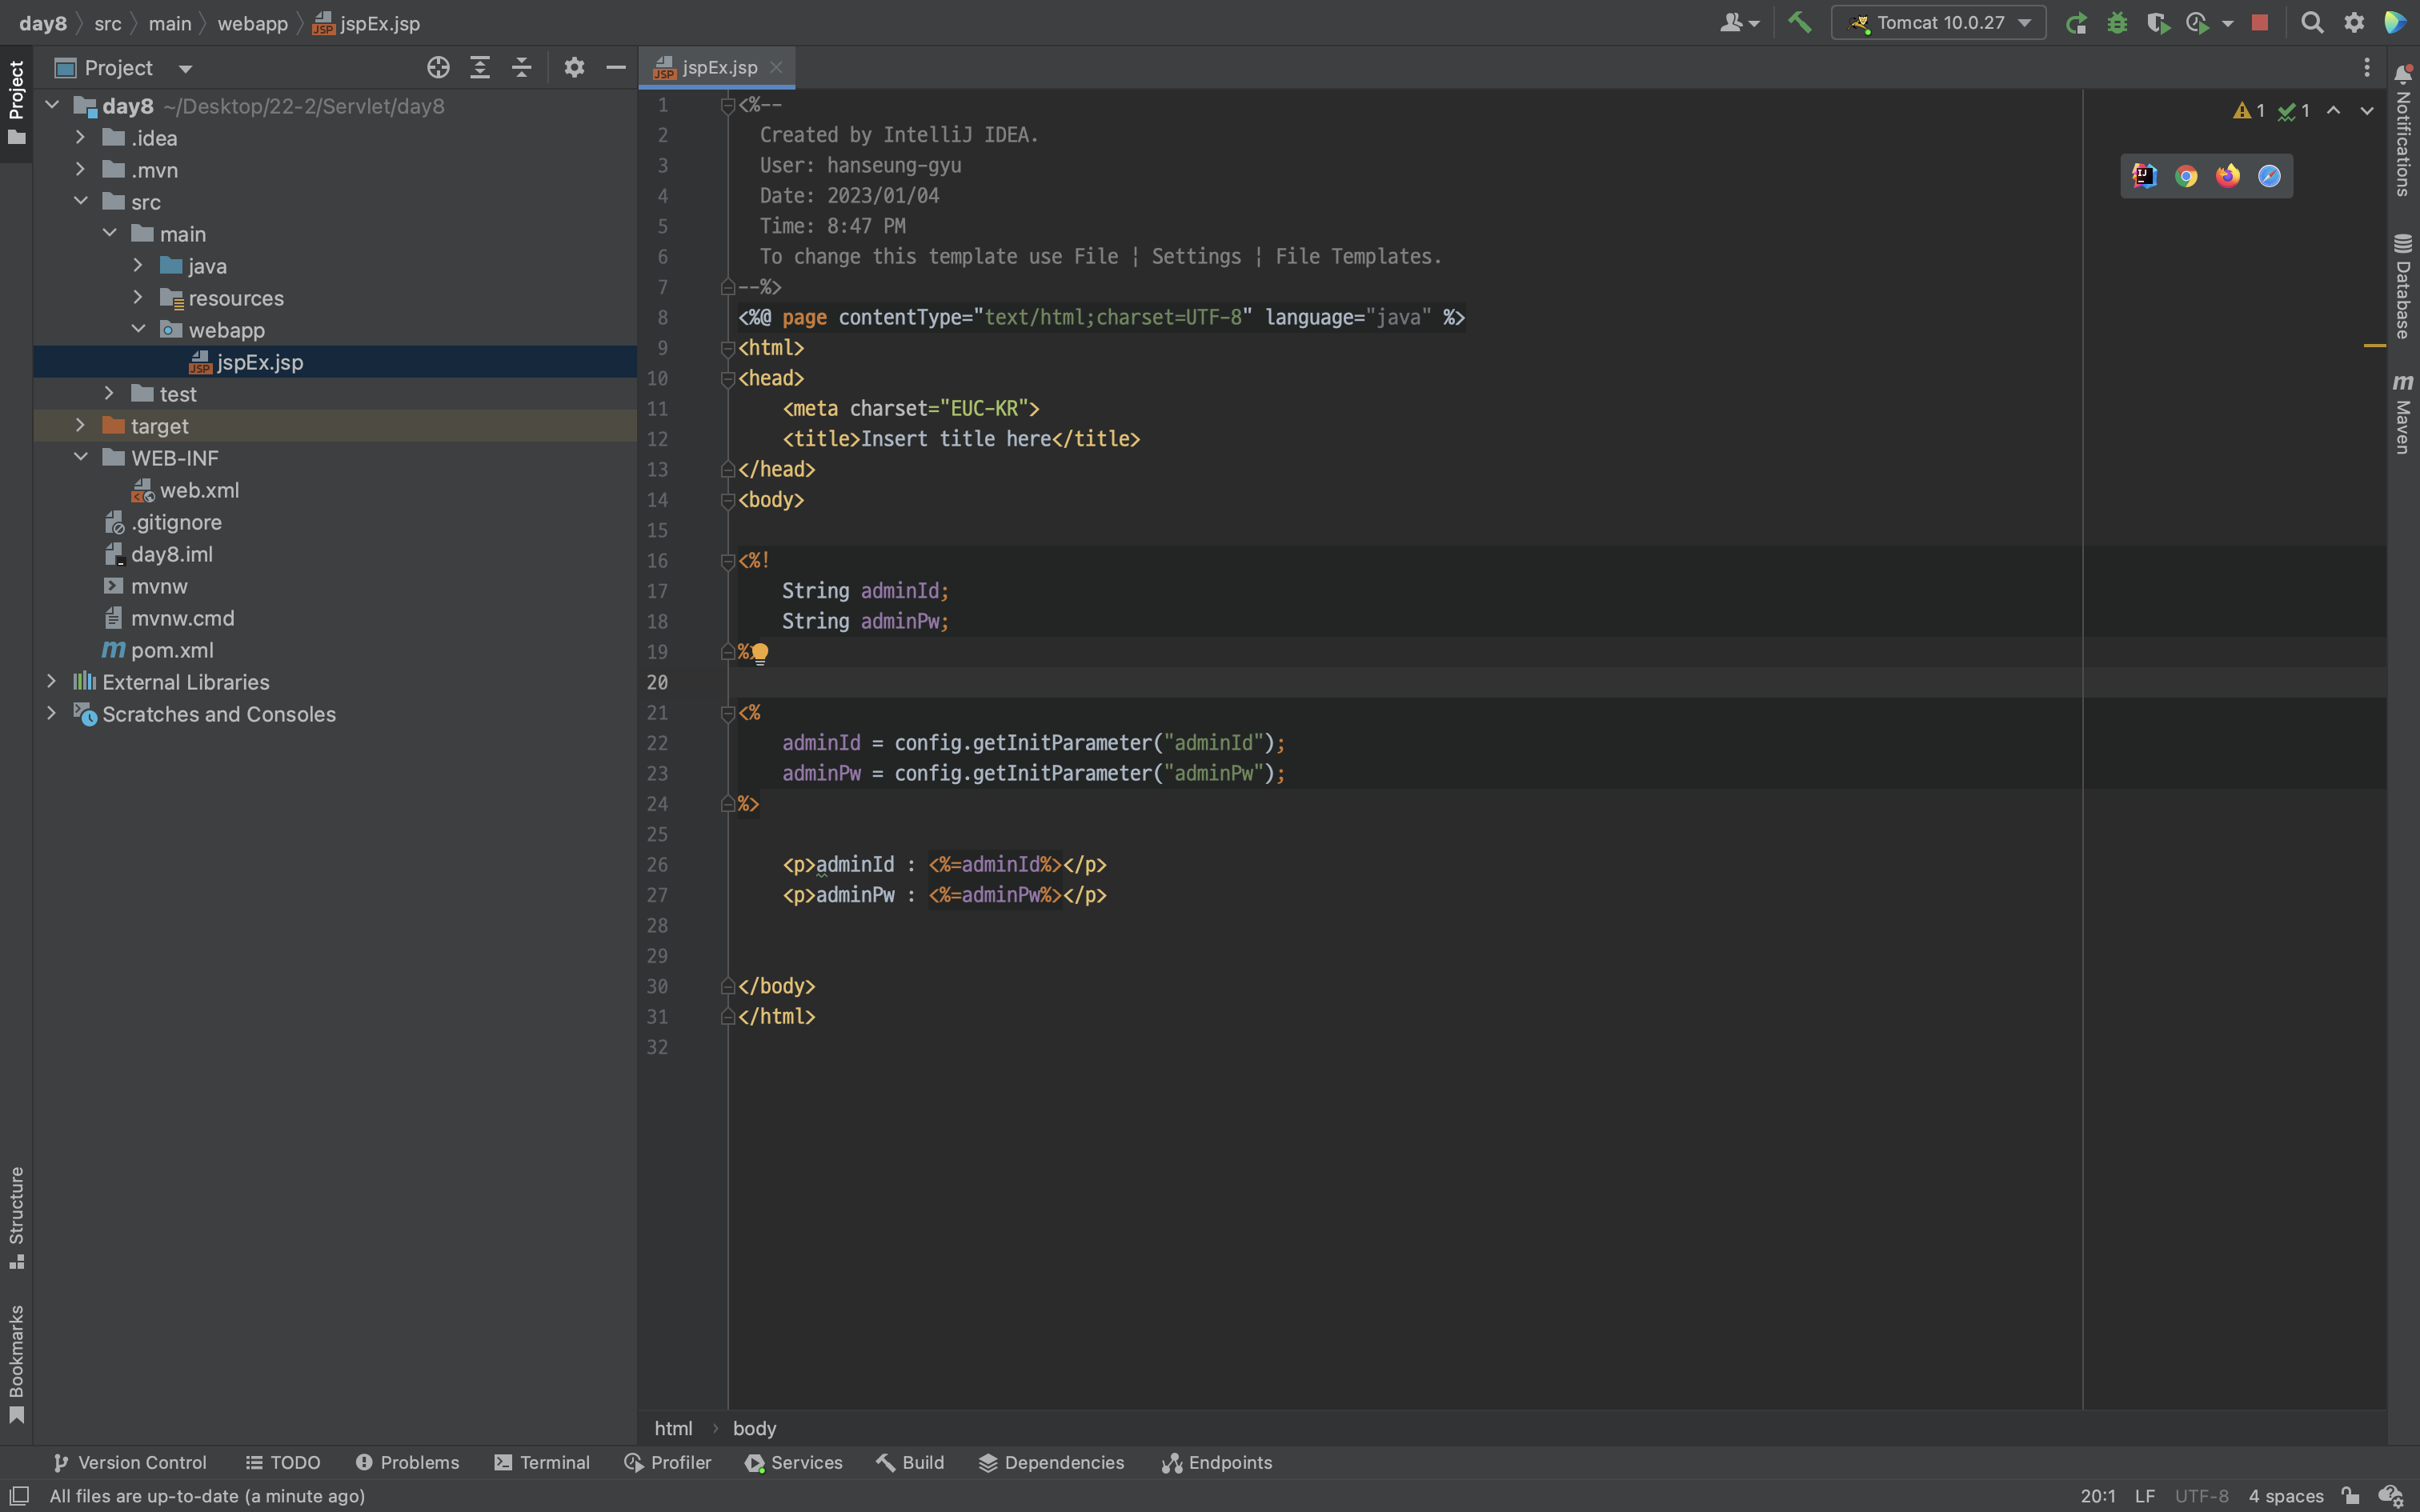Toggle the Structure tool window
Viewport: 2420px width, 1512px height.
point(16,1216)
